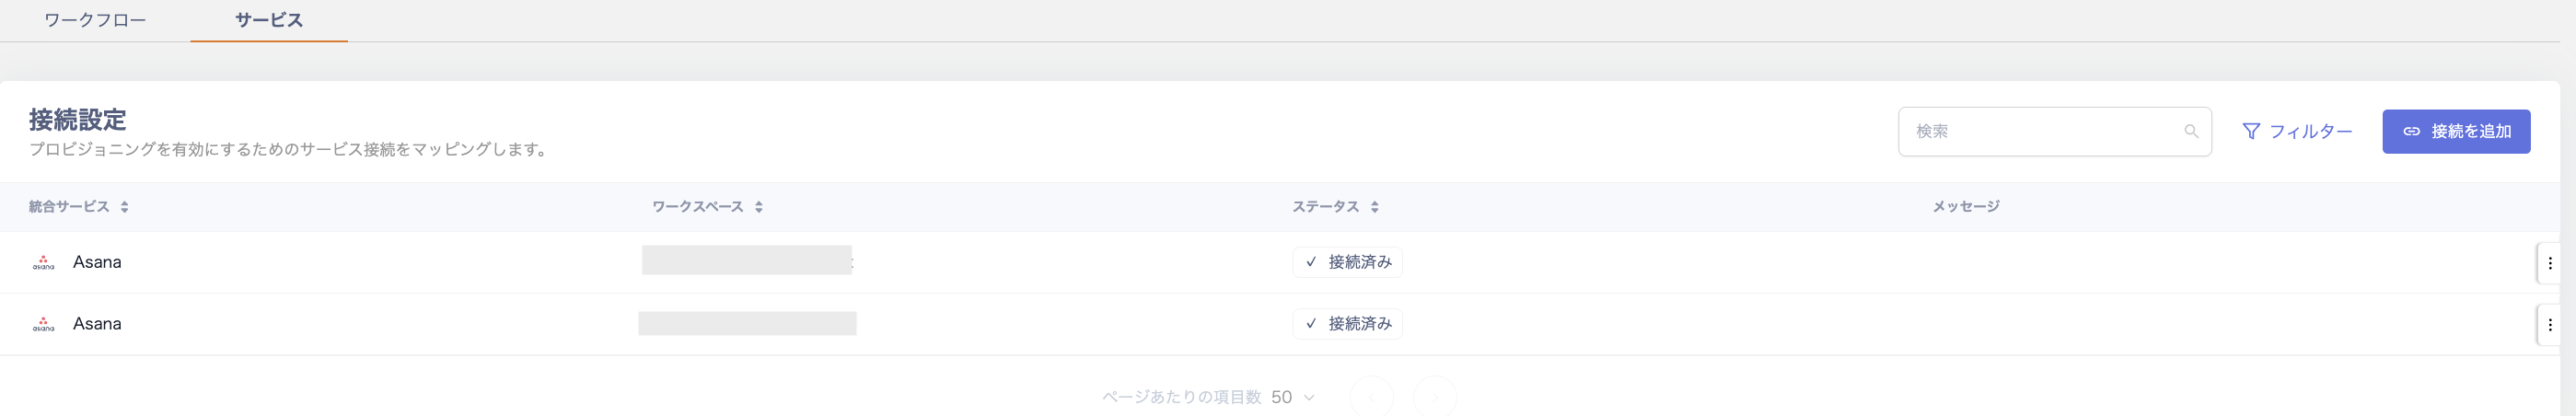Viewport: 2576px width, 416px height.
Task: Click the search magnifier icon
Action: pos(2191,131)
